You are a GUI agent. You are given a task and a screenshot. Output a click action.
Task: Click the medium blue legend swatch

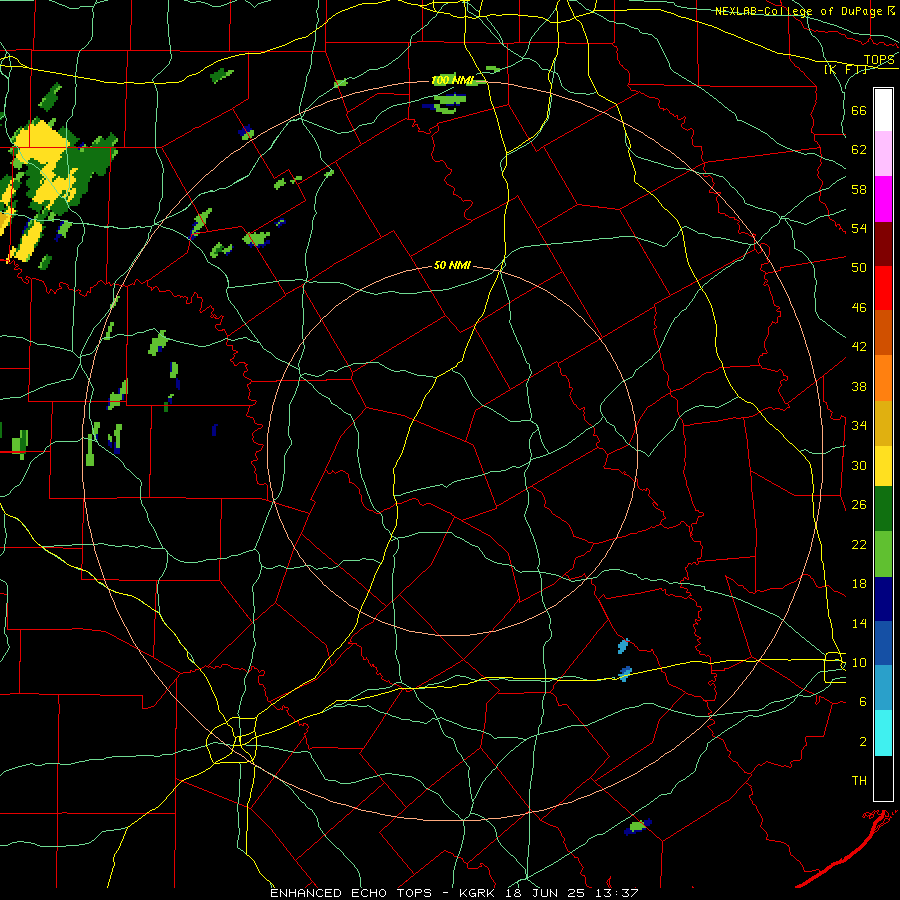883,643
